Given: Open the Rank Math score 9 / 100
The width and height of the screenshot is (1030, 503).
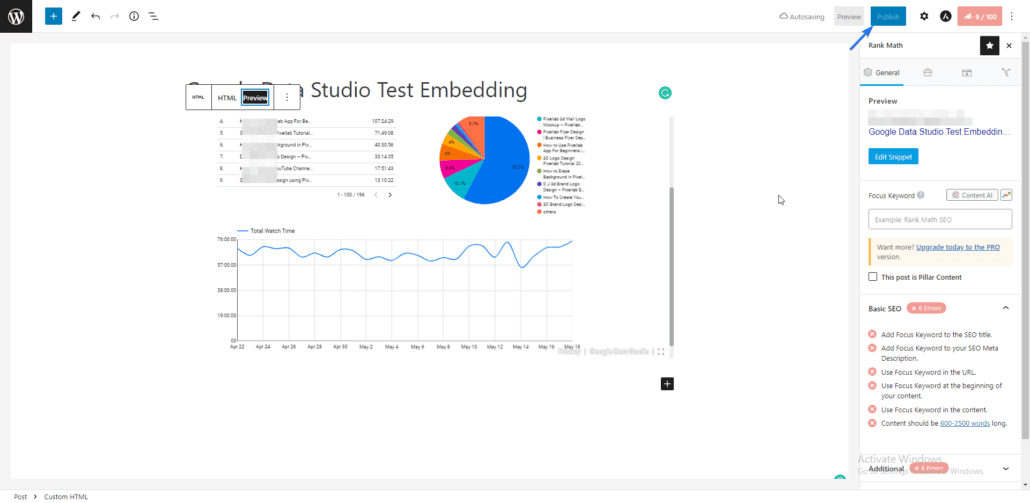Looking at the screenshot, I should 980,16.
